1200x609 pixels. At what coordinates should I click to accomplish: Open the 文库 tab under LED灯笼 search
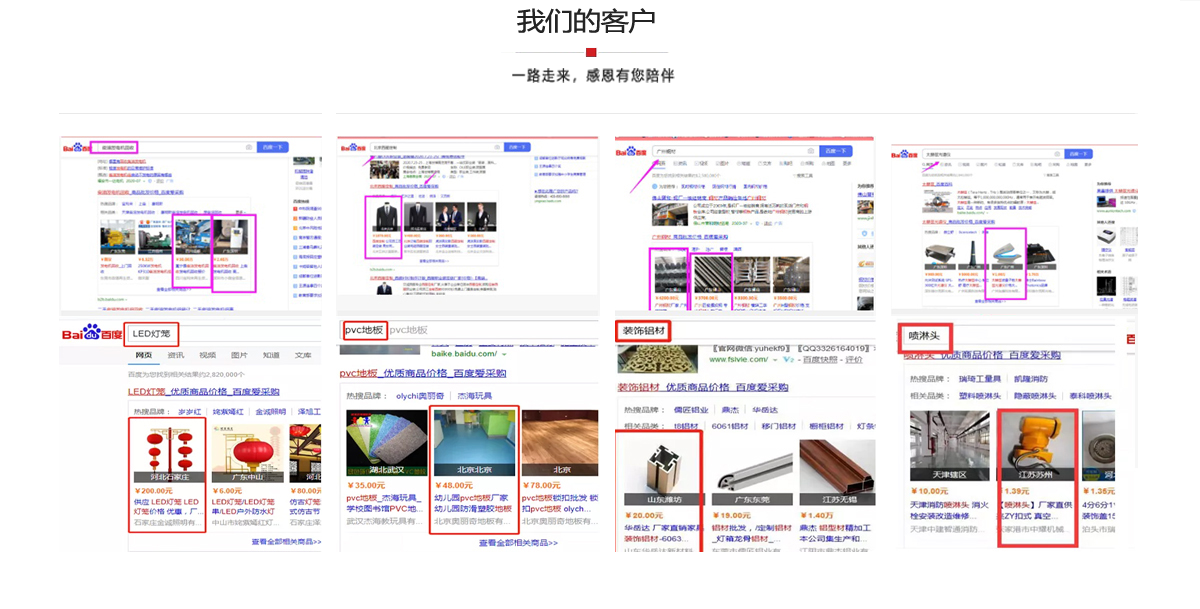(302, 355)
